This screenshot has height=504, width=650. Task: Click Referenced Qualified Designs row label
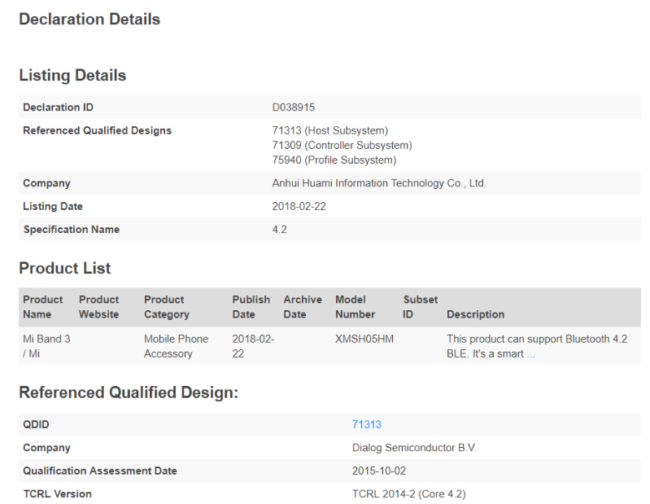pyautogui.click(x=97, y=131)
